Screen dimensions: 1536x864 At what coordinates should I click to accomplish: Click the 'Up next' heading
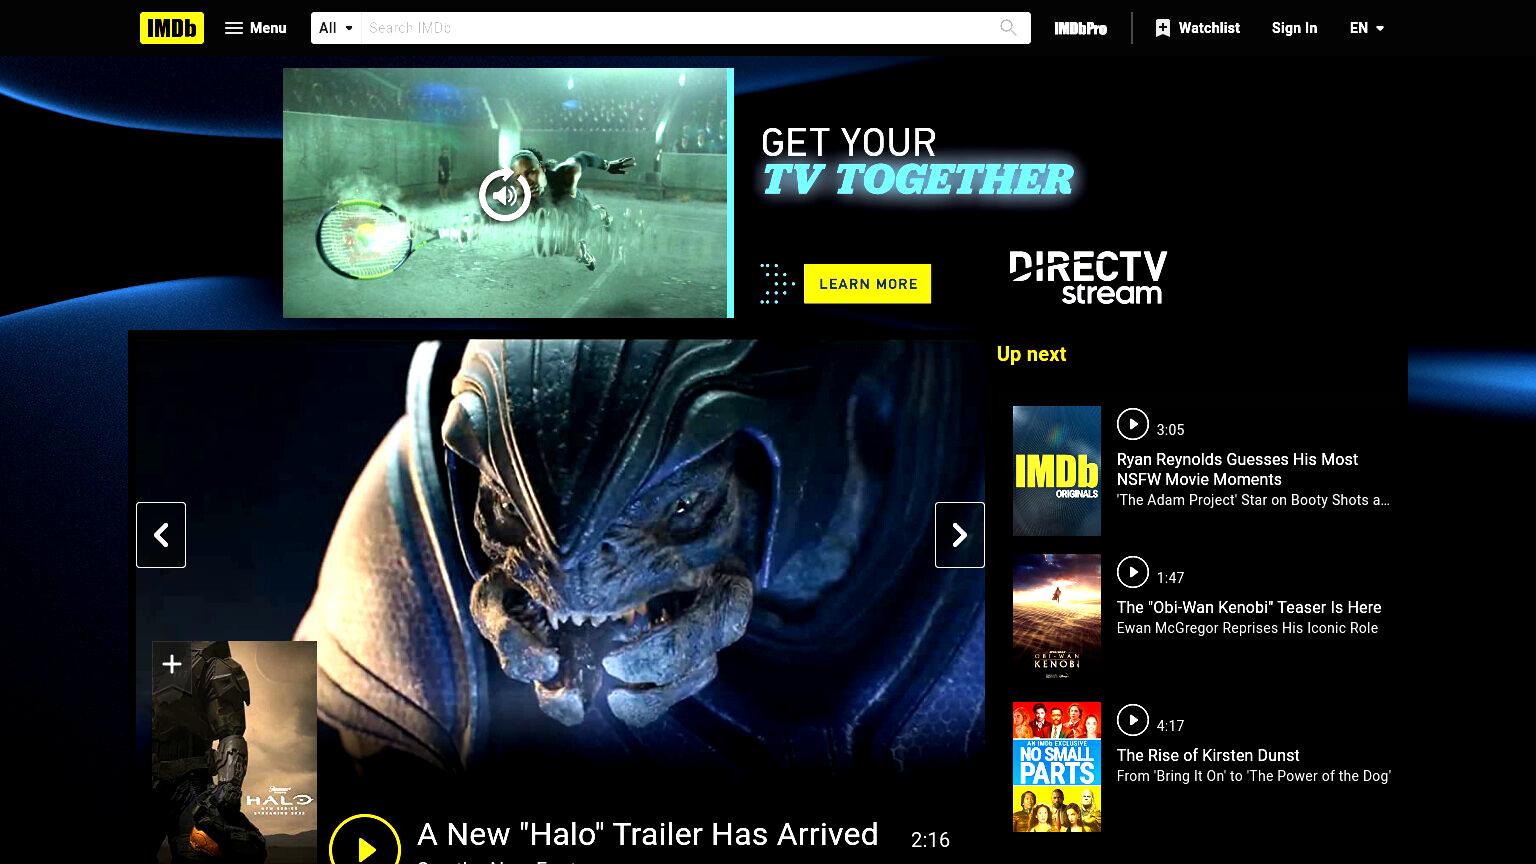(1031, 354)
